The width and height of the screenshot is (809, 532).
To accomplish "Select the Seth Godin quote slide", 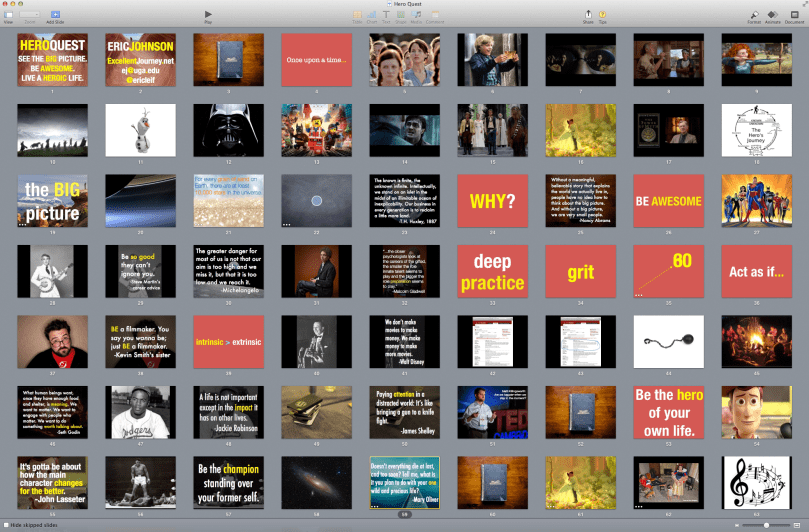I will [53, 412].
